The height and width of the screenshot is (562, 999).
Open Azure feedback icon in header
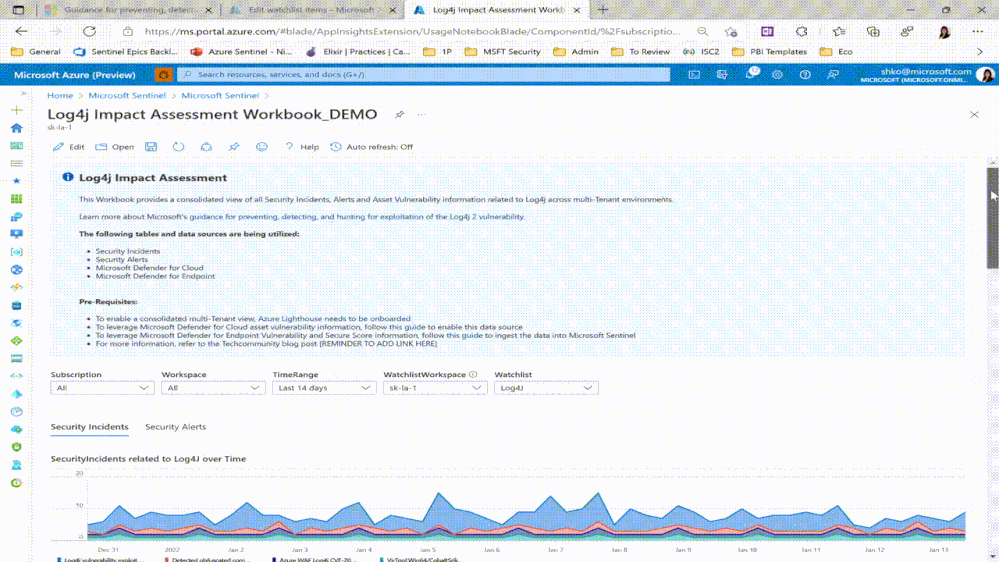tap(833, 75)
